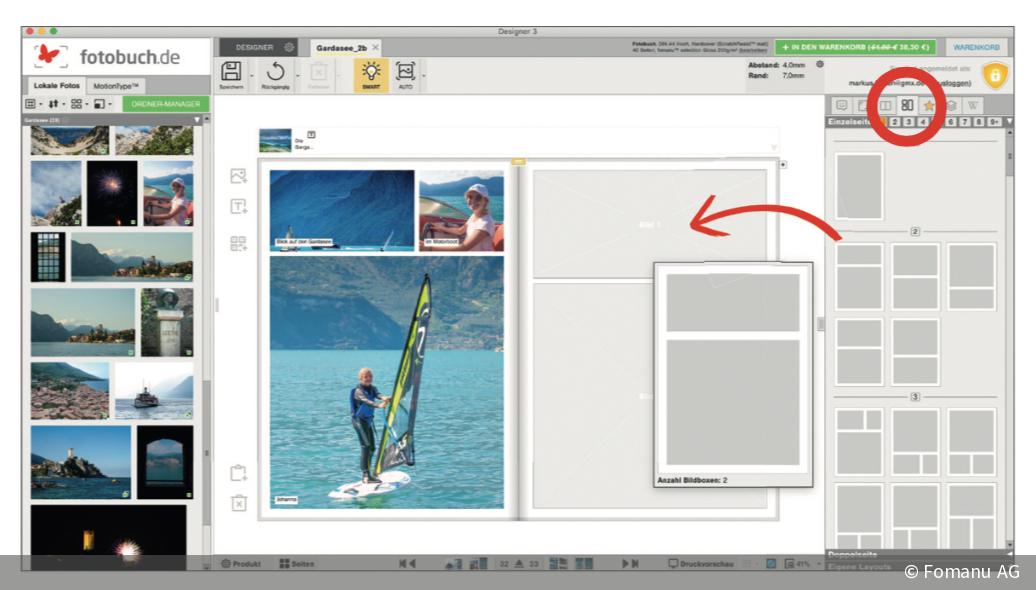Click empty image box Bild 1 on right page

point(649,225)
